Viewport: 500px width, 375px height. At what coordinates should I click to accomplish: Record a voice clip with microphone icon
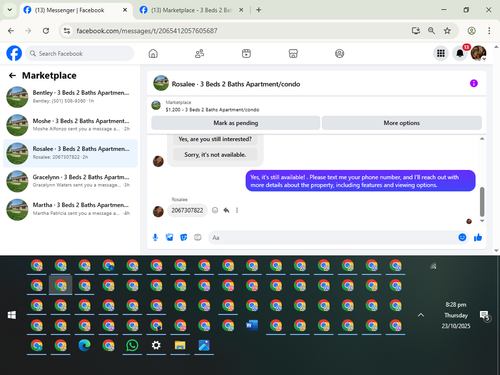[155, 237]
